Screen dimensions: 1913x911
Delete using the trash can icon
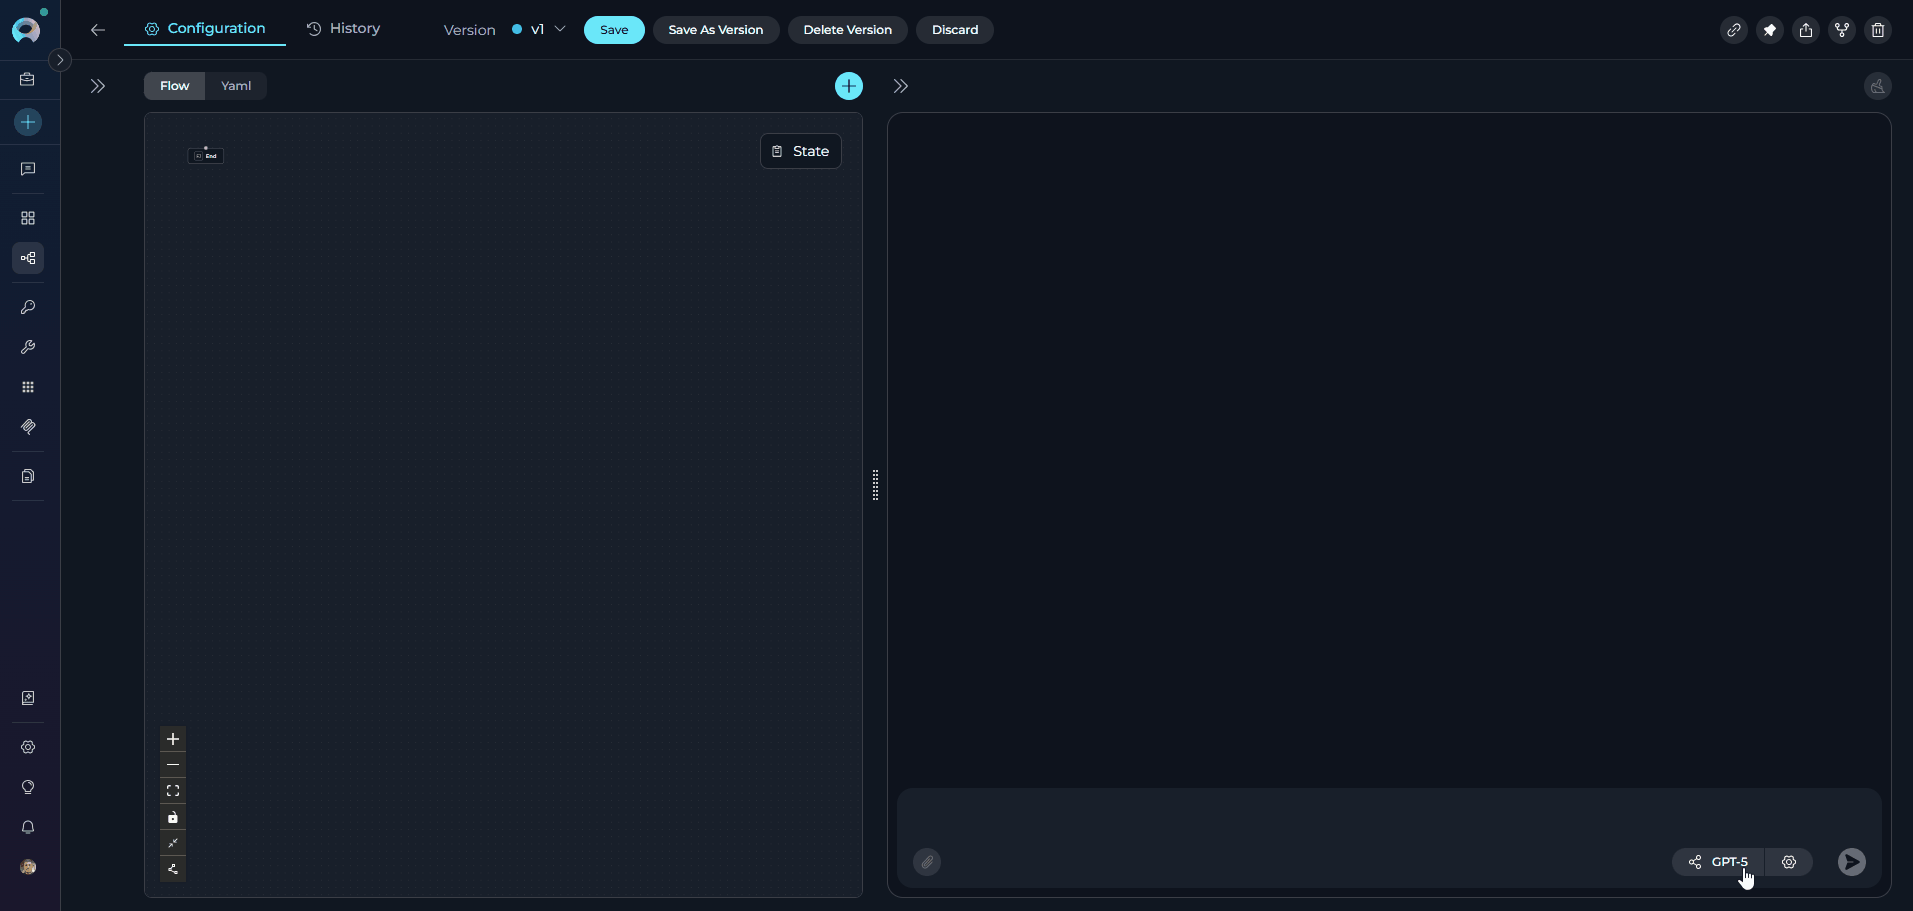tap(1877, 30)
